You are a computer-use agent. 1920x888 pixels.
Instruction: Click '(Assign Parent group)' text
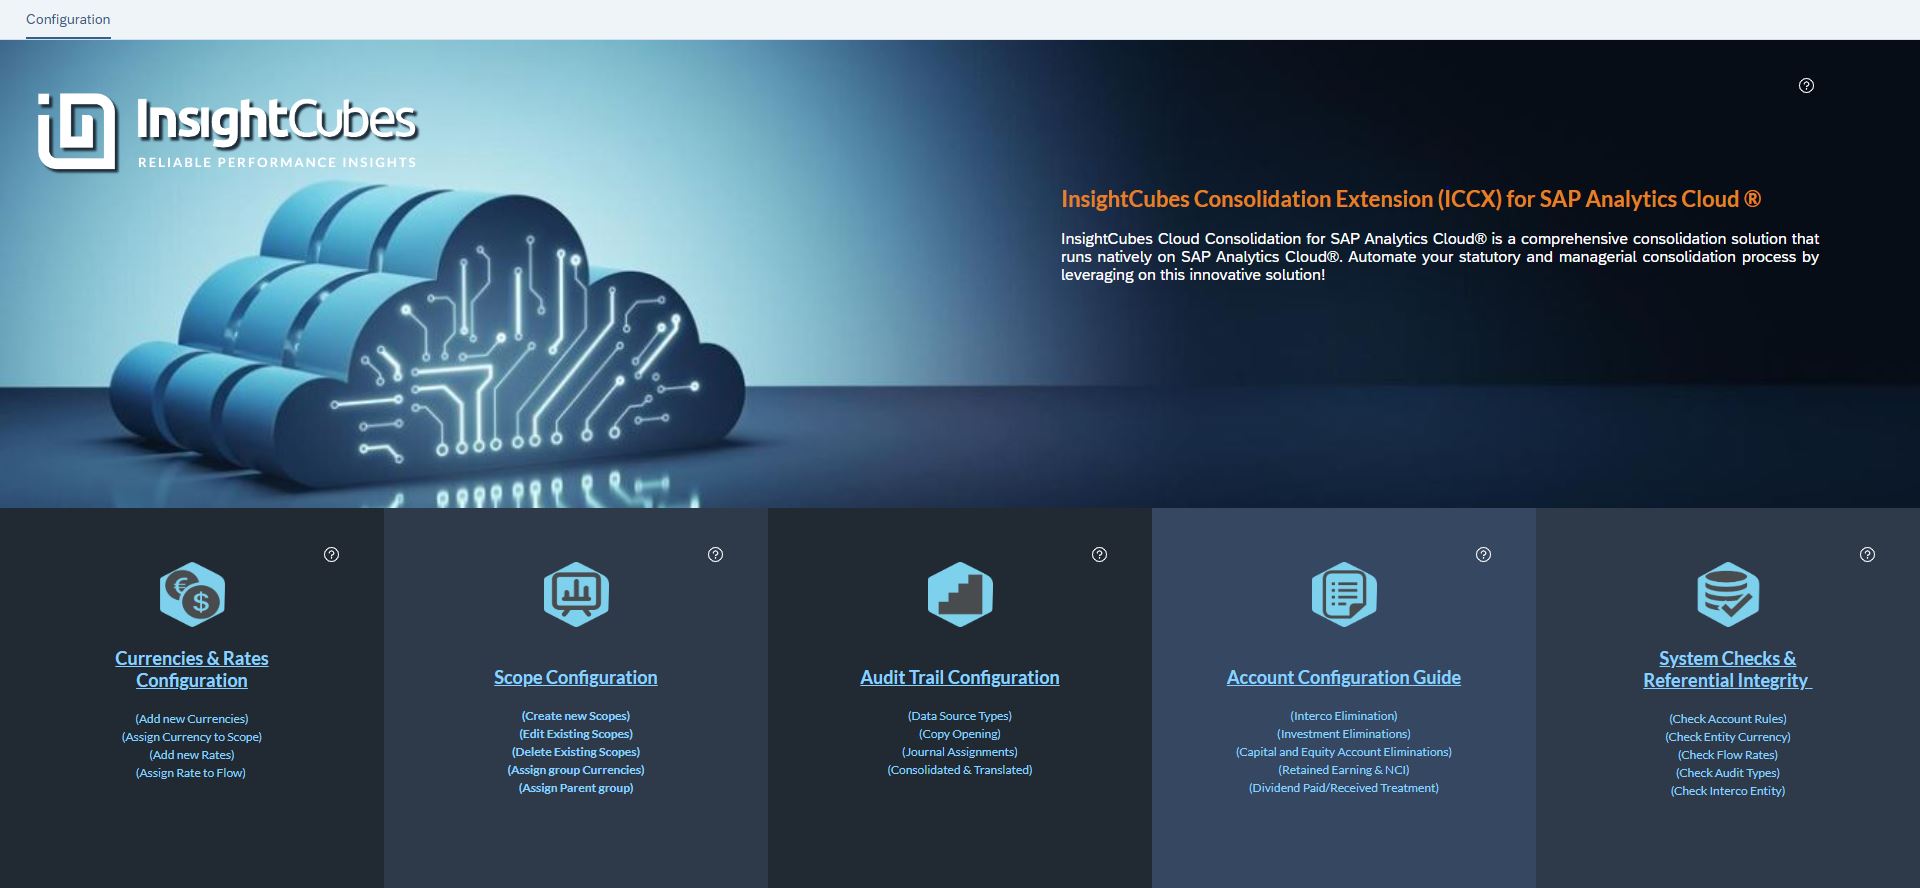[576, 788]
